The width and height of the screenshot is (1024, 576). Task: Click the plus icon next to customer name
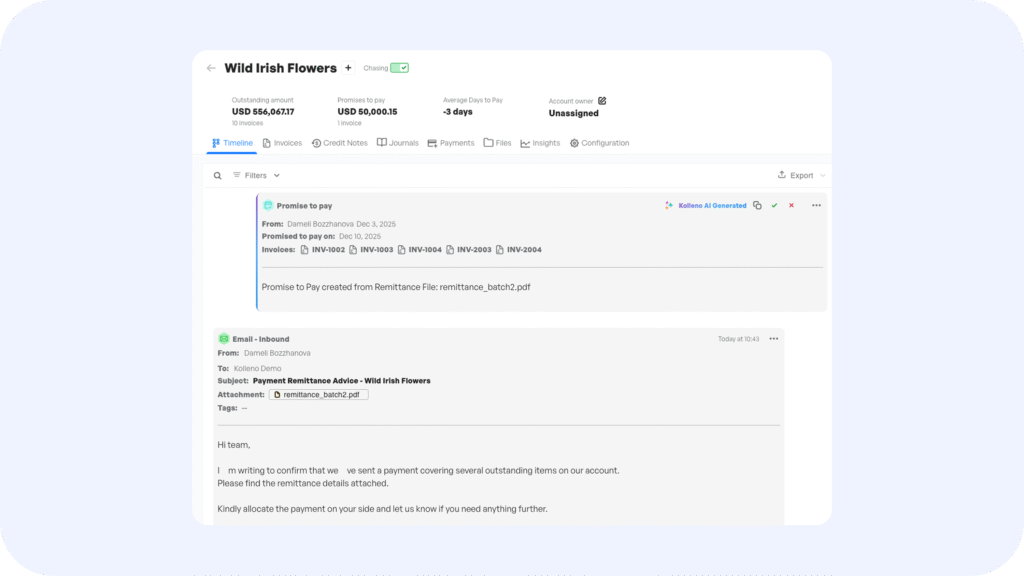click(348, 68)
